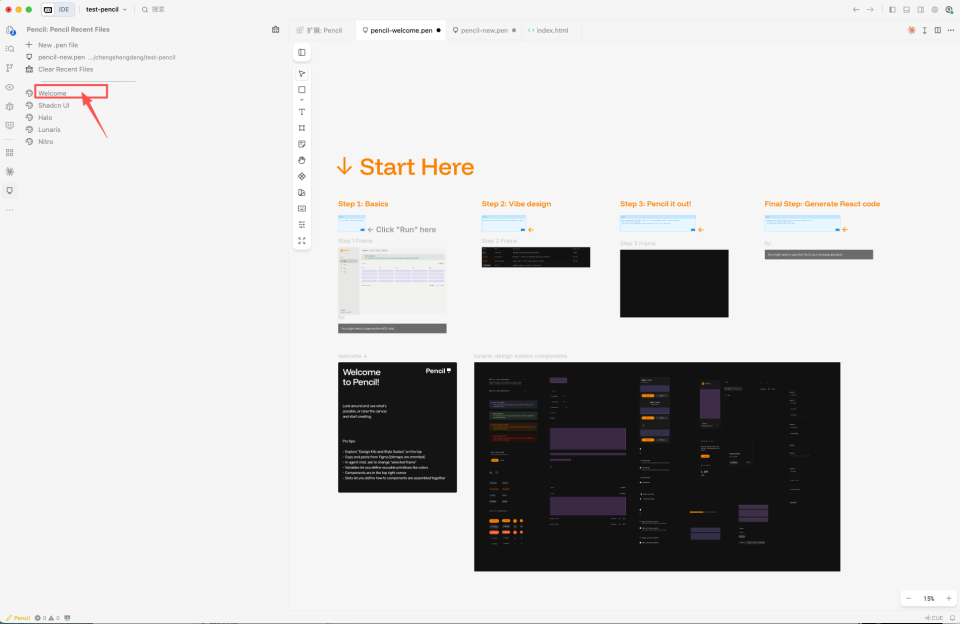Open the Welcome template
Image resolution: width=960 pixels, height=624 pixels.
[52, 93]
